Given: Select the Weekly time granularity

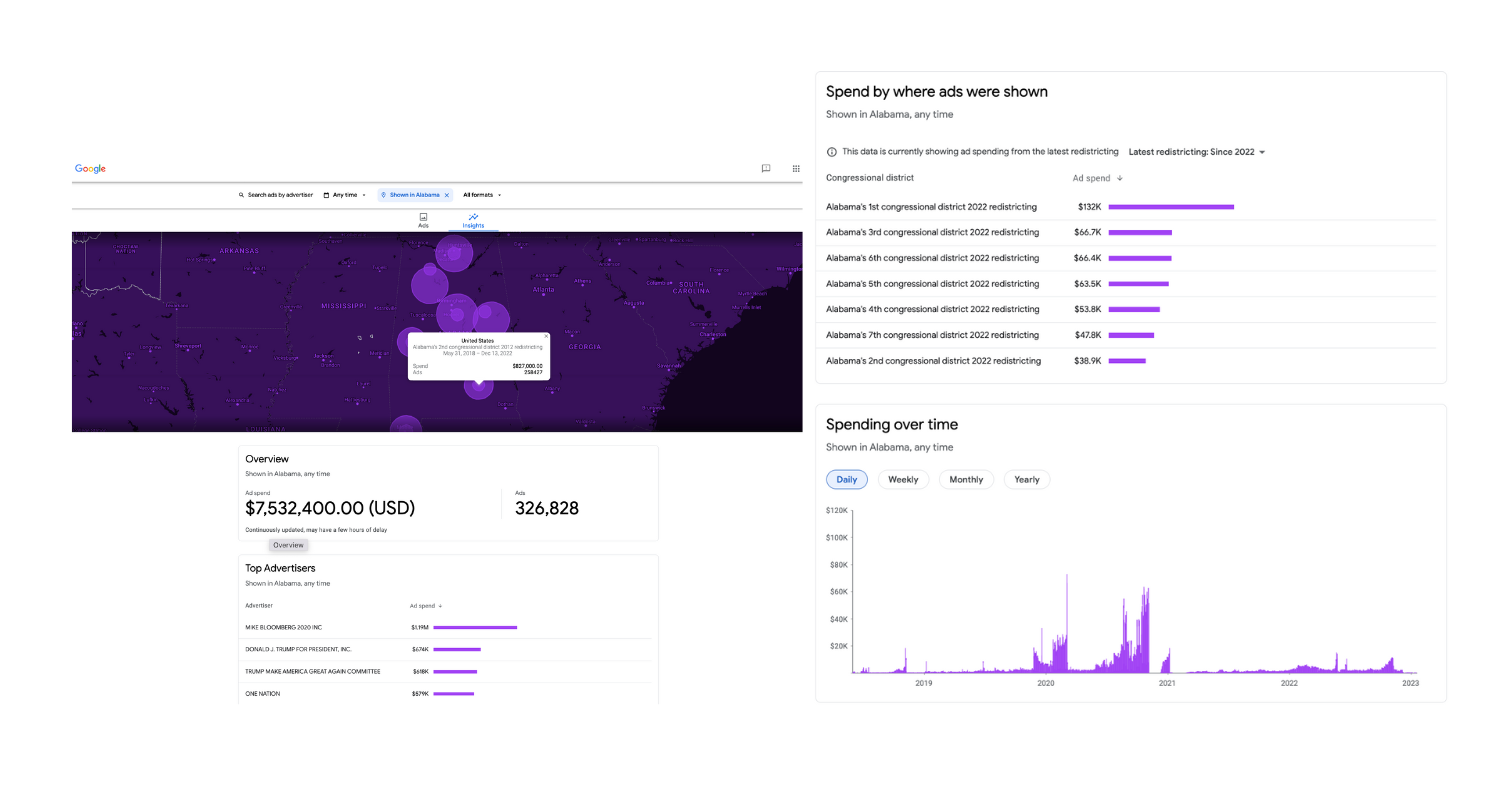Looking at the screenshot, I should click(903, 480).
